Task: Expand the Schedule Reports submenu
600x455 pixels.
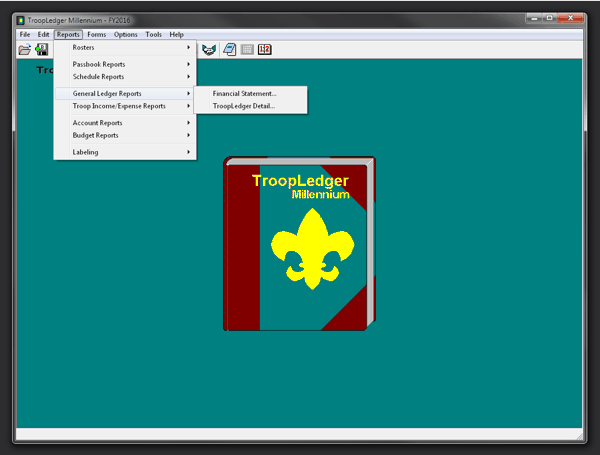Action: [125, 77]
